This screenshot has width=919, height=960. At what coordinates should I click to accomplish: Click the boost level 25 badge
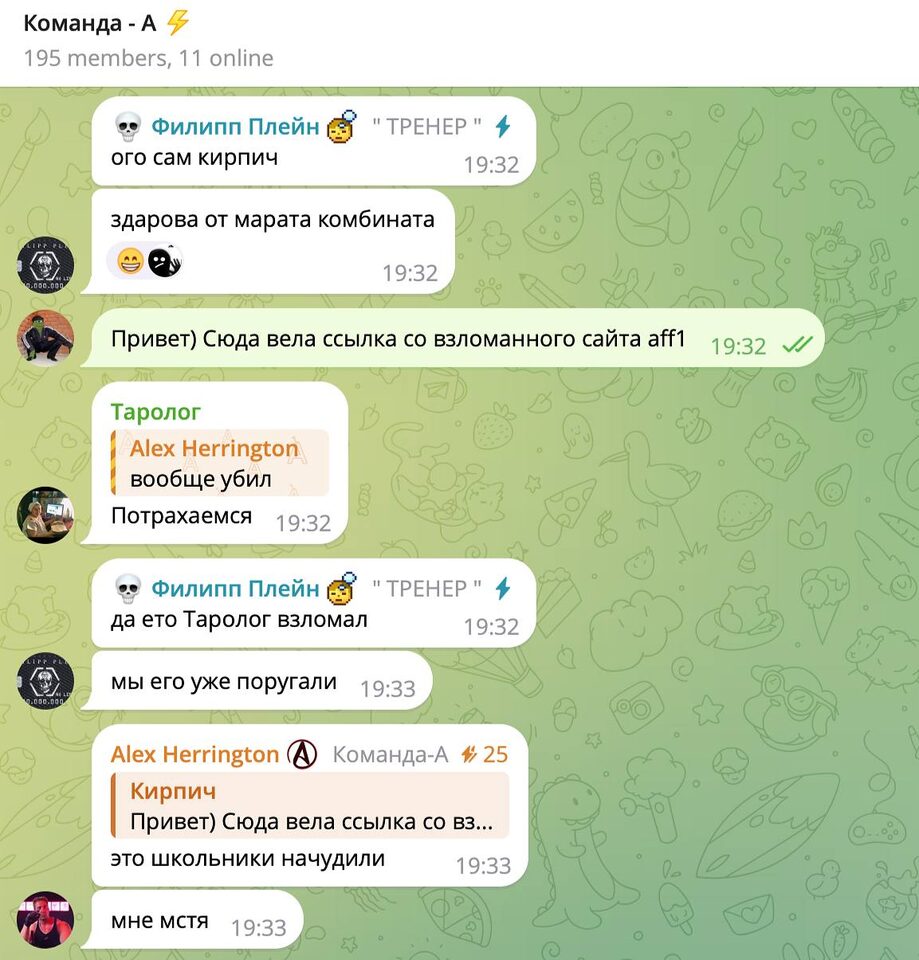(485, 754)
